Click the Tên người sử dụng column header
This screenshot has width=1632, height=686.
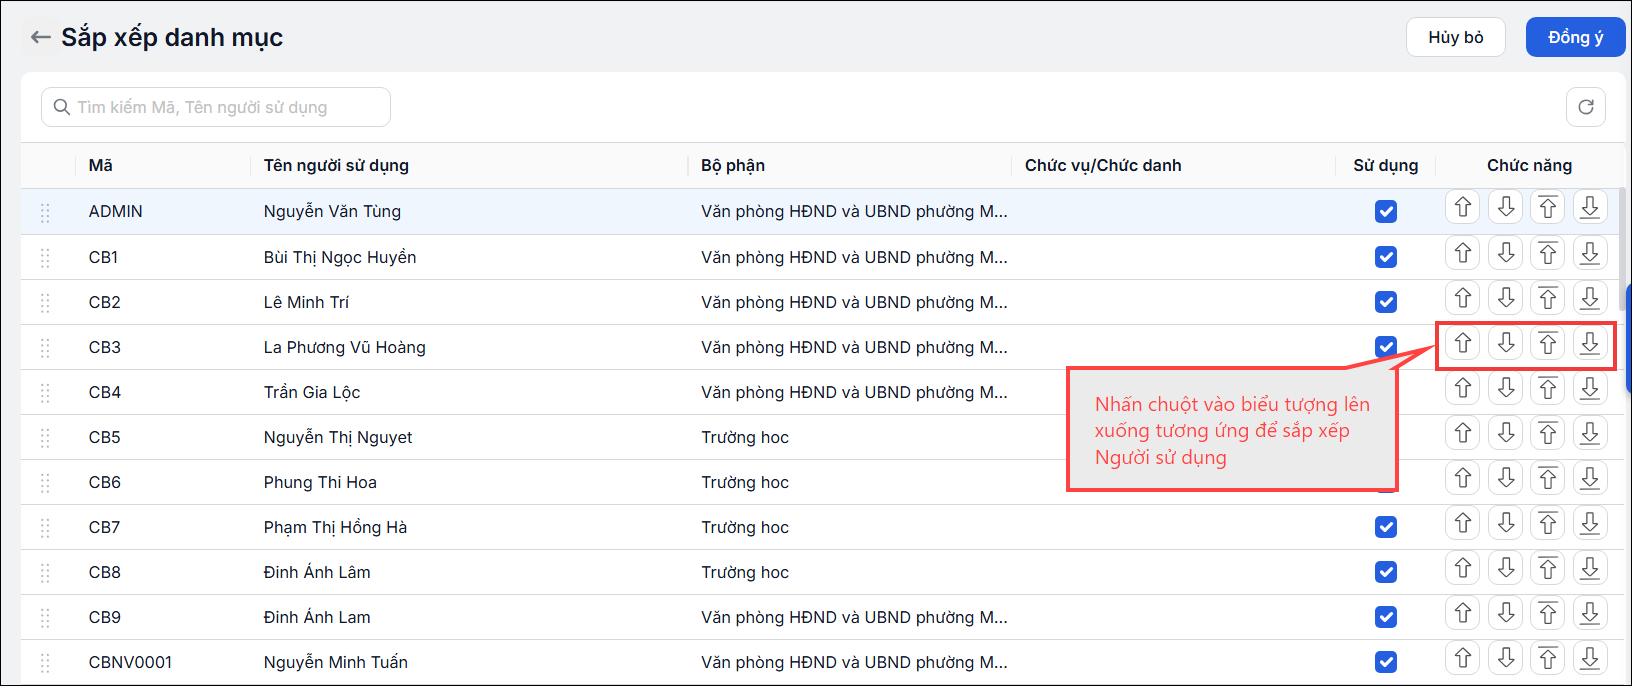[x=336, y=165]
